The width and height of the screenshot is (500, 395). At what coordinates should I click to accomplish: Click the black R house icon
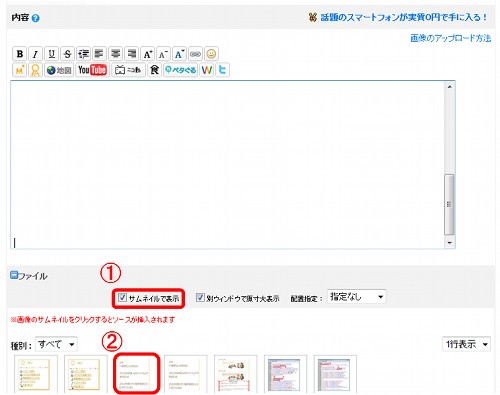point(154,70)
